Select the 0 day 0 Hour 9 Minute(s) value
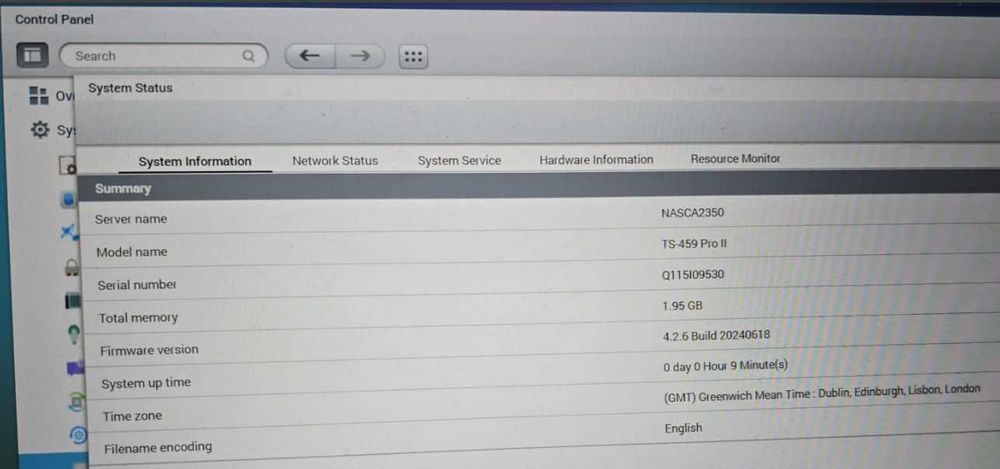The width and height of the screenshot is (1000, 469). click(726, 366)
